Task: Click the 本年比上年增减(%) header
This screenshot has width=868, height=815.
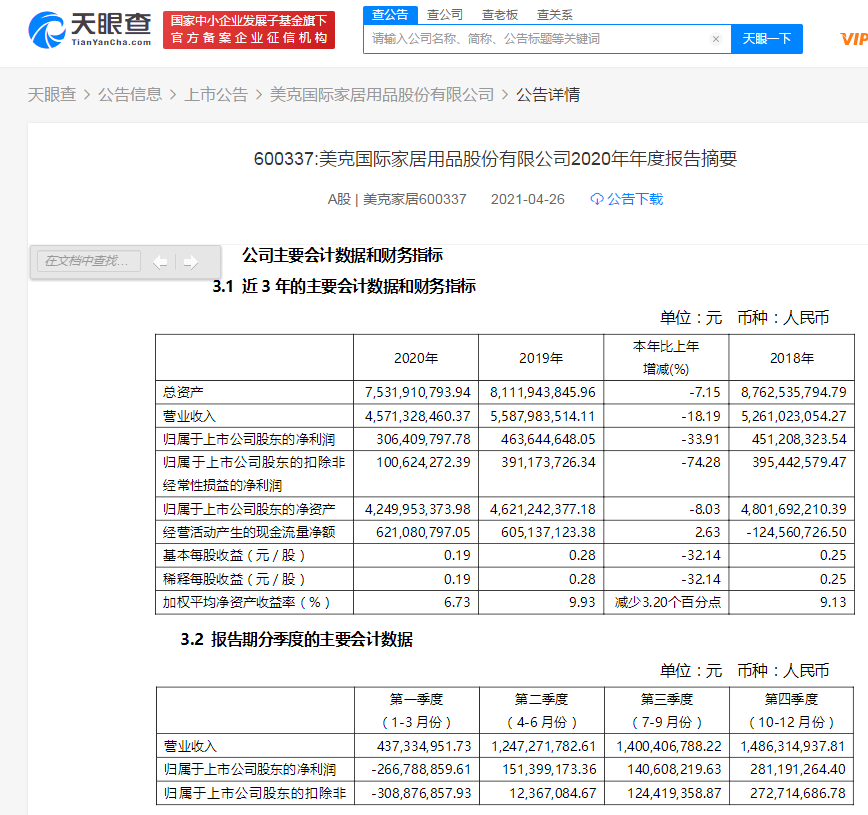Action: point(666,358)
